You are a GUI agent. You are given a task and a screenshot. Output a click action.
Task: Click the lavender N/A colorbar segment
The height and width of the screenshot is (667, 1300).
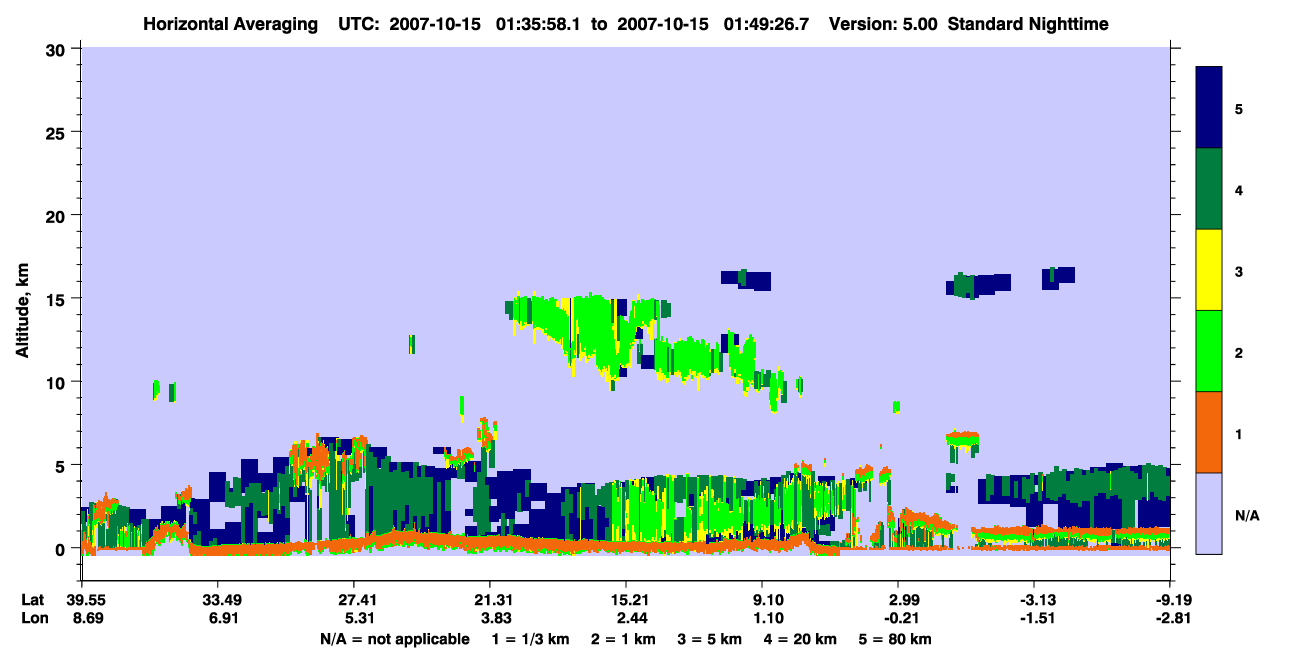(1209, 513)
